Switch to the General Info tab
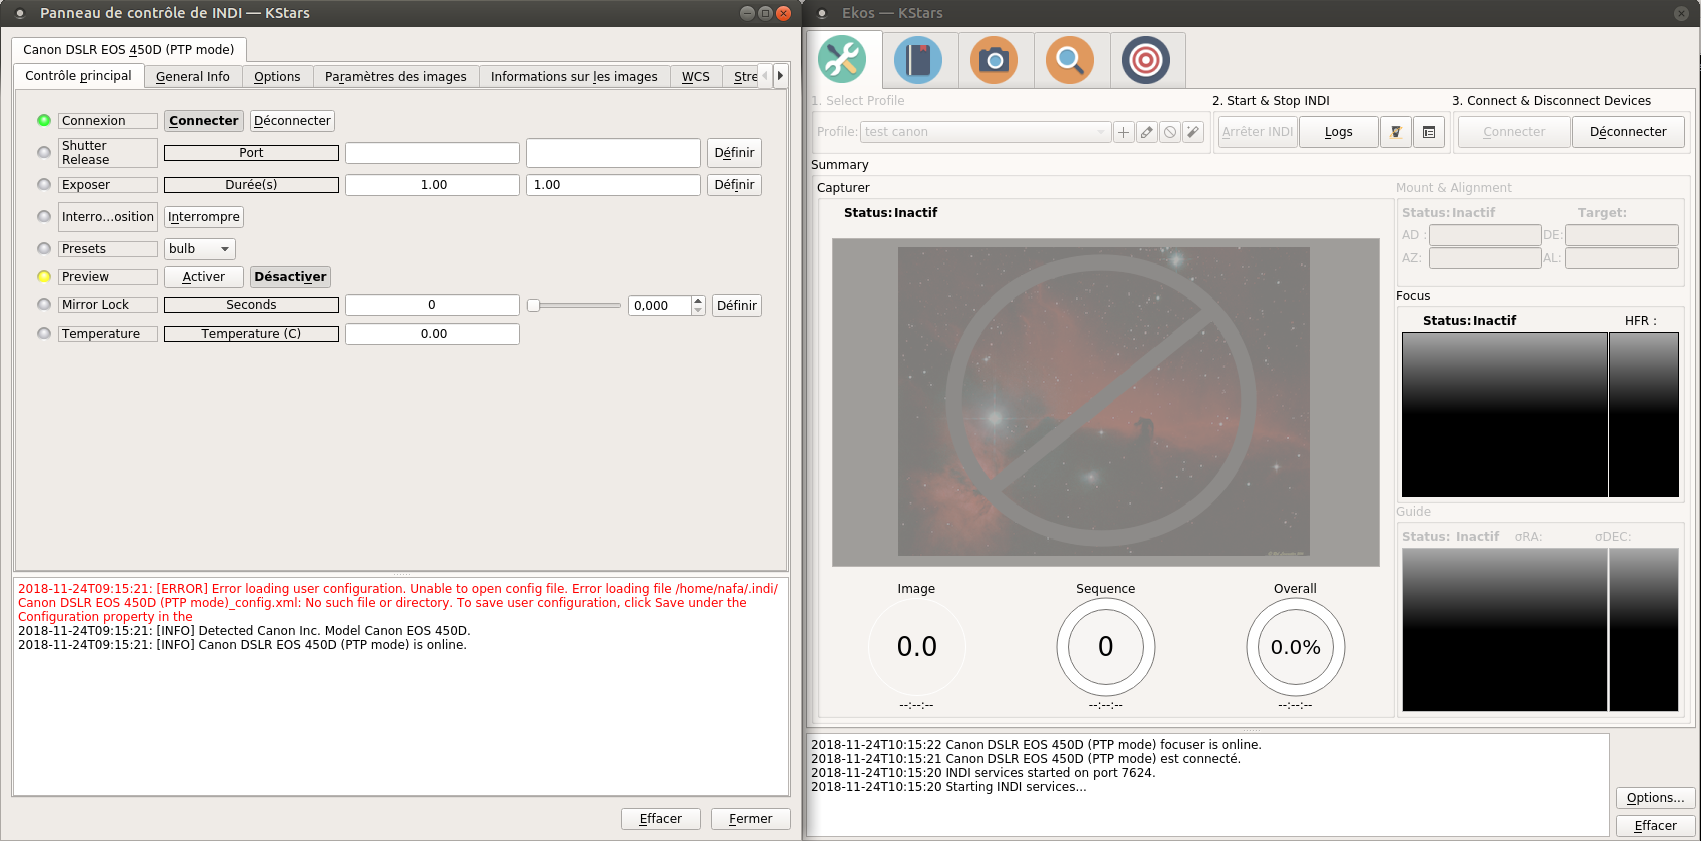 pyautogui.click(x=193, y=77)
